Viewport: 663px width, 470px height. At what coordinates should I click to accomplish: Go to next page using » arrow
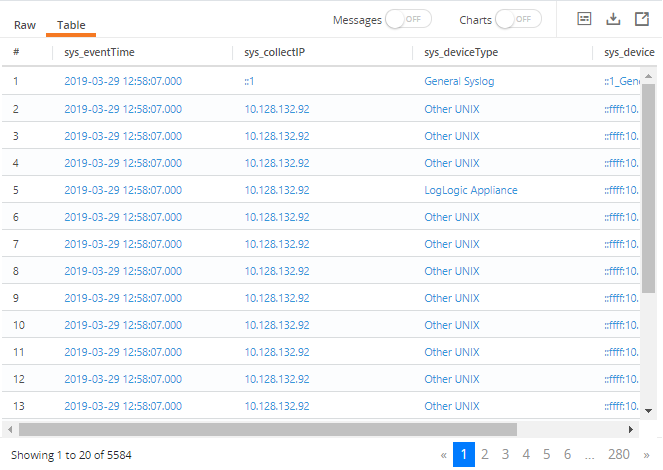coord(646,455)
